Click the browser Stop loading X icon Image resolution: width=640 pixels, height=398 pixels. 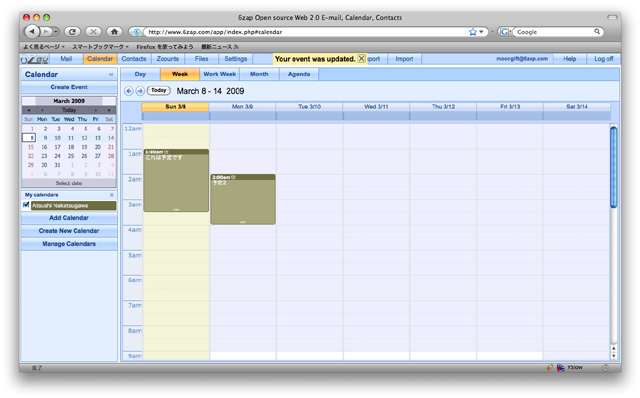point(93,31)
